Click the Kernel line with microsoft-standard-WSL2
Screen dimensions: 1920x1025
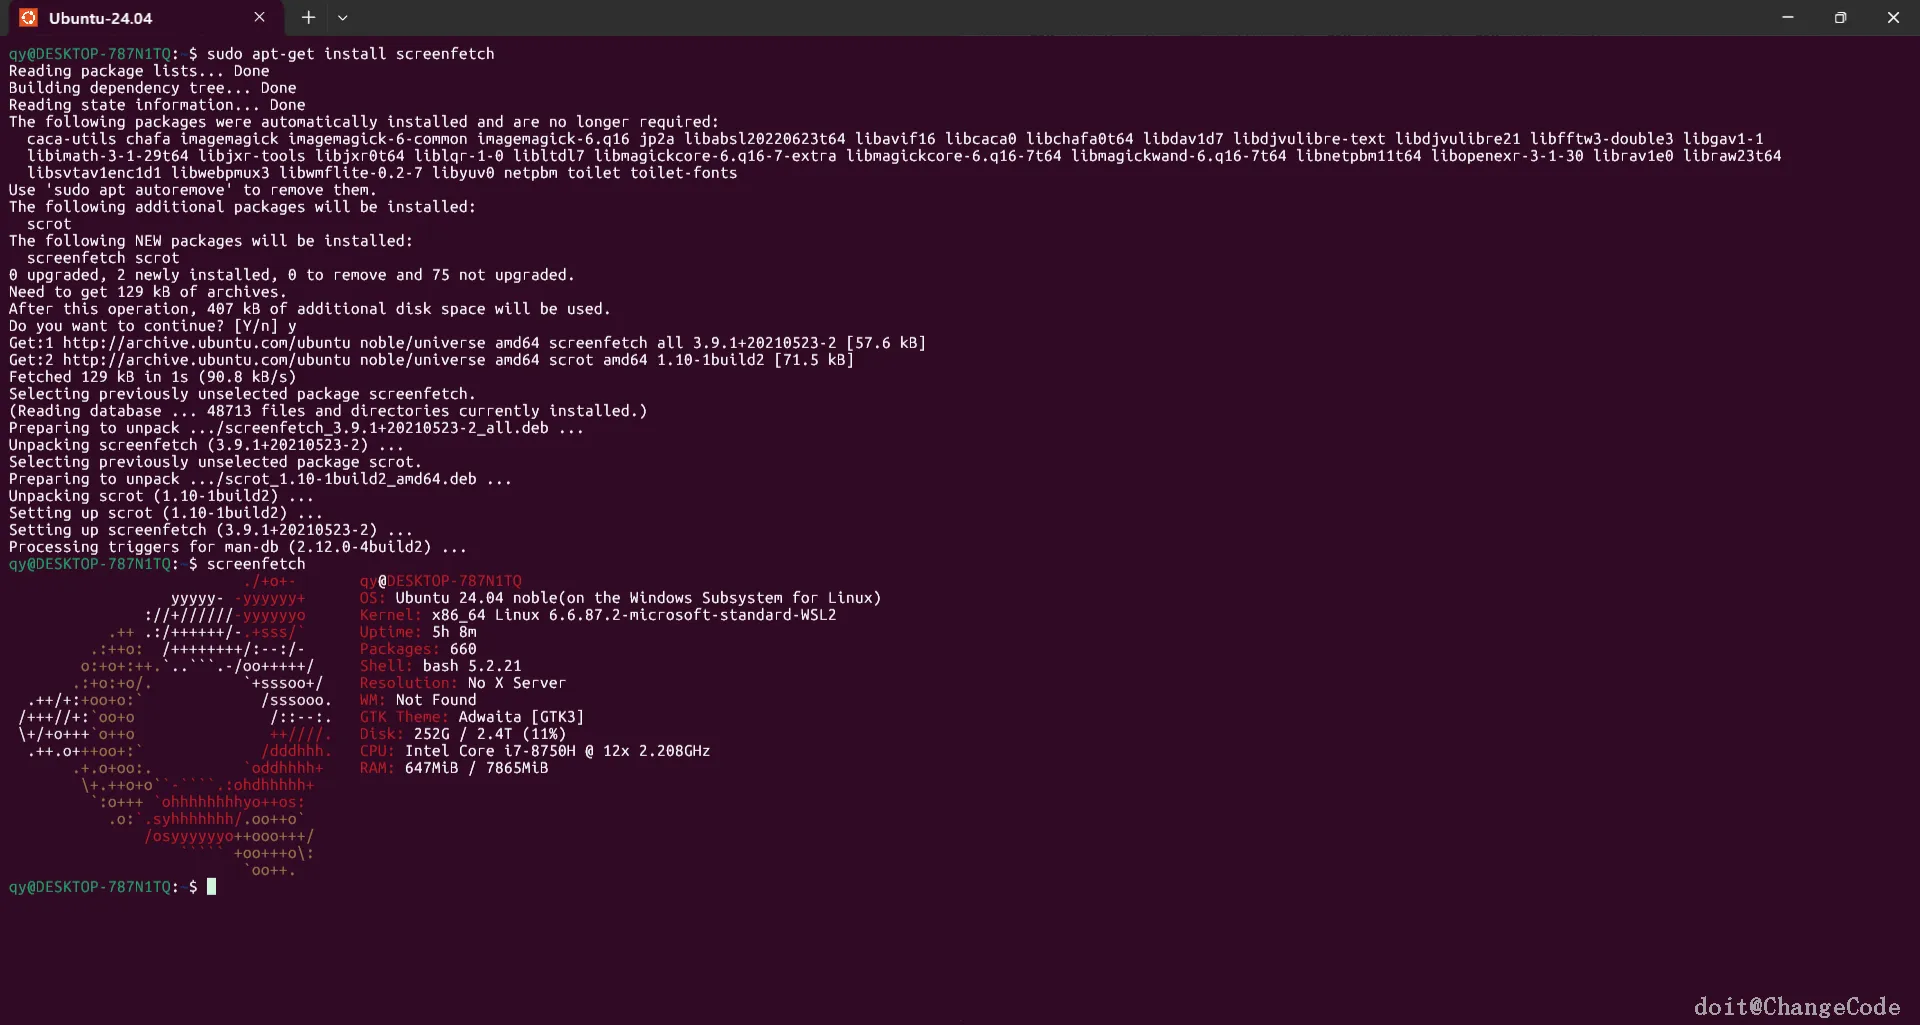point(598,615)
